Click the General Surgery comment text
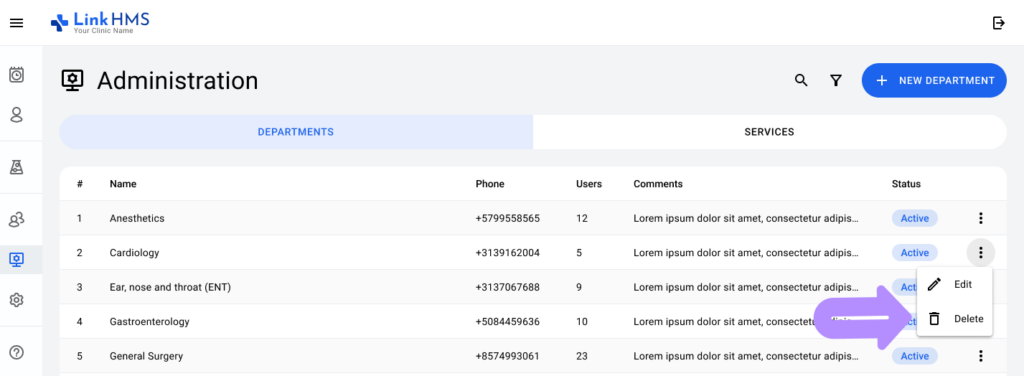 tap(746, 356)
